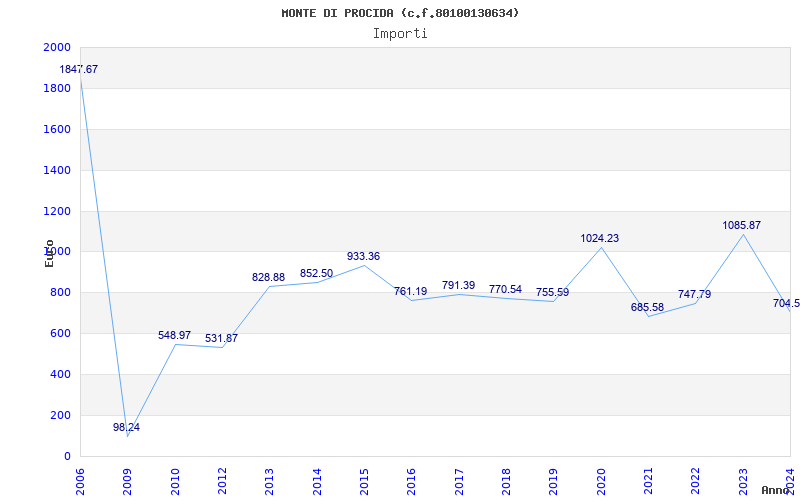Click the 747.79 data label

click(694, 294)
